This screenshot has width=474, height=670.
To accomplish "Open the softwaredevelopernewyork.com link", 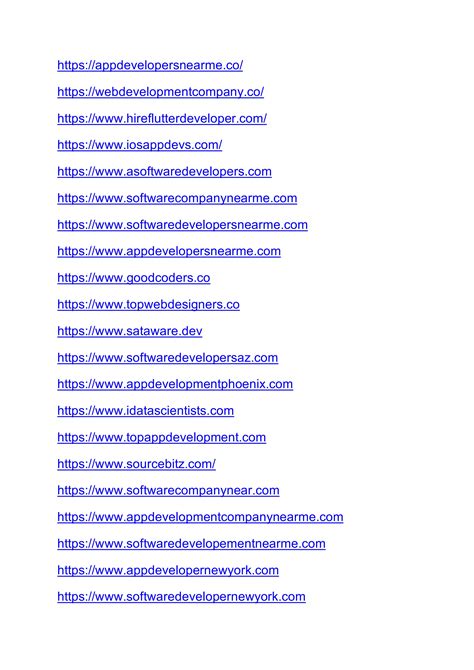I will 182,597.
